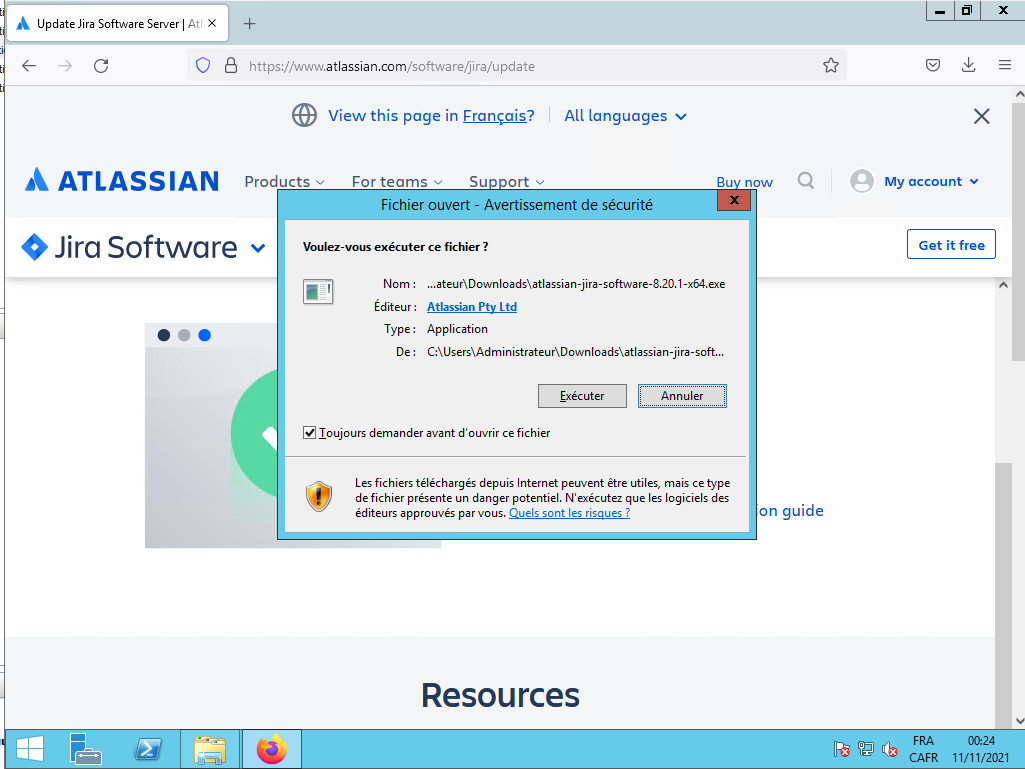The width and height of the screenshot is (1025, 769).
Task: Click the padlock site info icon
Action: point(231,65)
